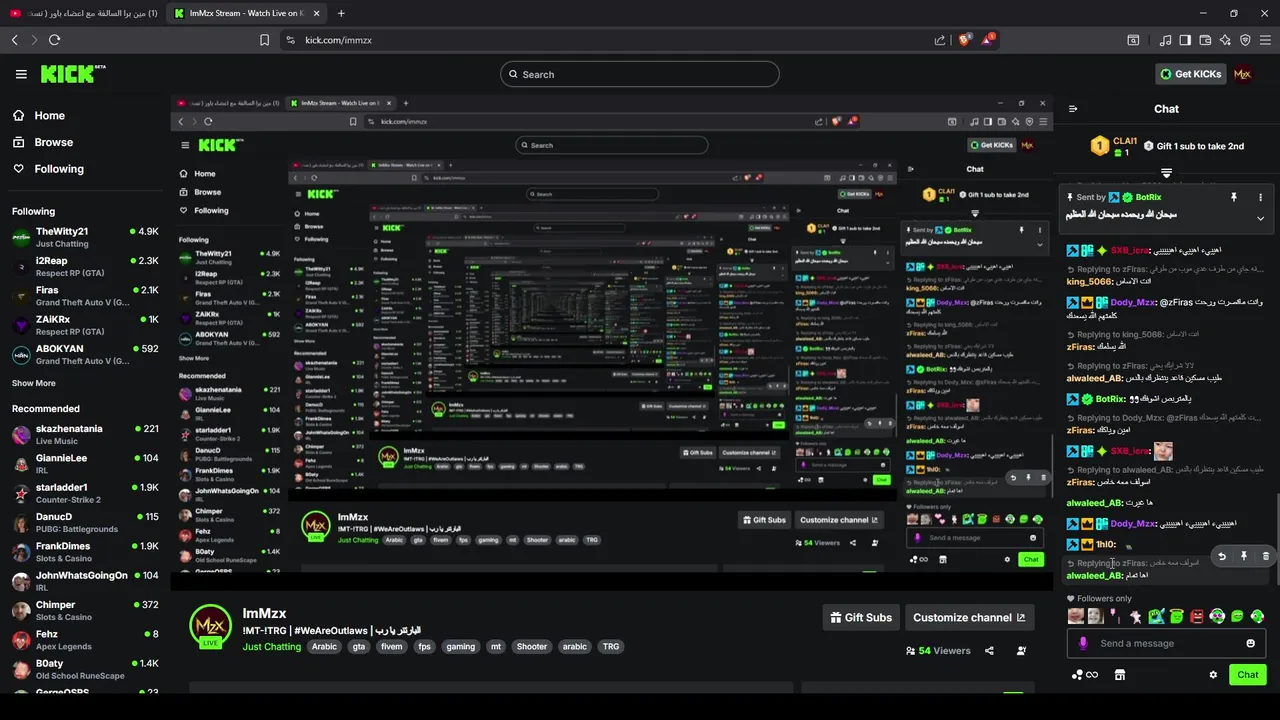Viewport: 1280px width, 720px height.
Task: Open FrankDimes recommended channel
Action: (x=85, y=552)
